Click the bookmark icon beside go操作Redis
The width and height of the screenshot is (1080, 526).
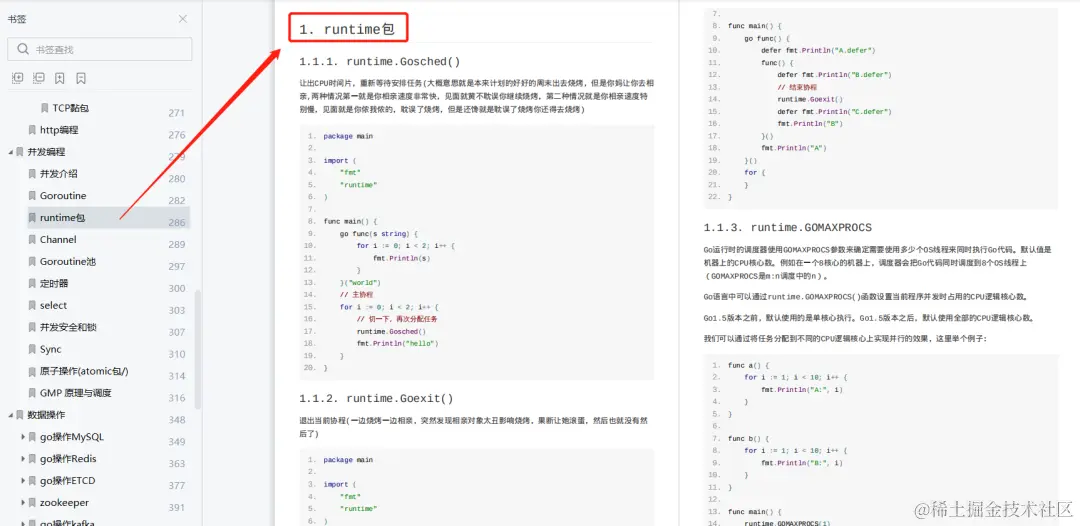coord(32,459)
